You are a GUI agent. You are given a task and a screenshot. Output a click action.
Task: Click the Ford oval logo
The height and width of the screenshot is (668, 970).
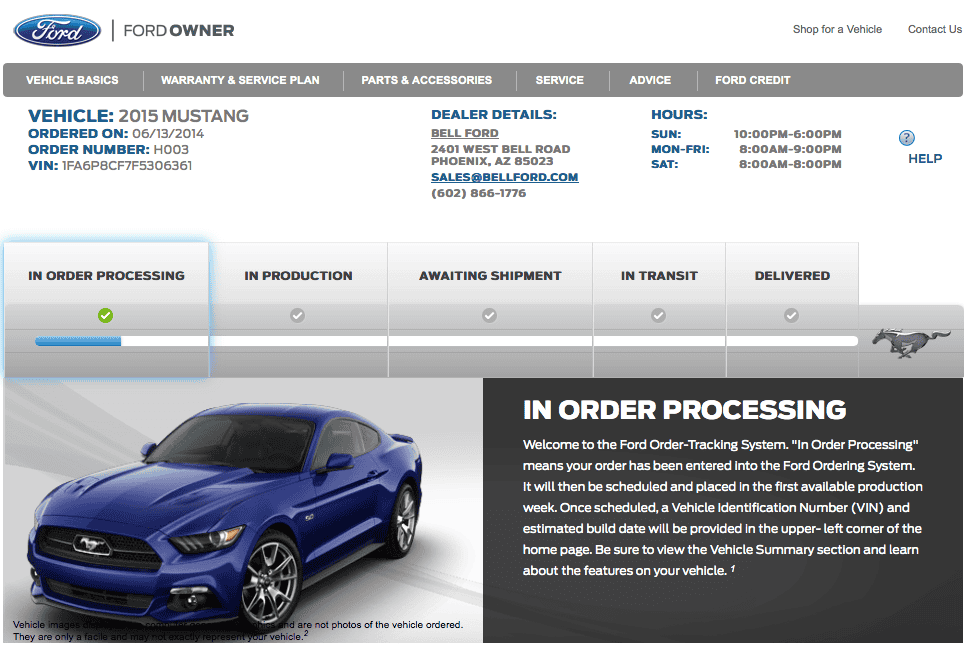click(x=57, y=30)
